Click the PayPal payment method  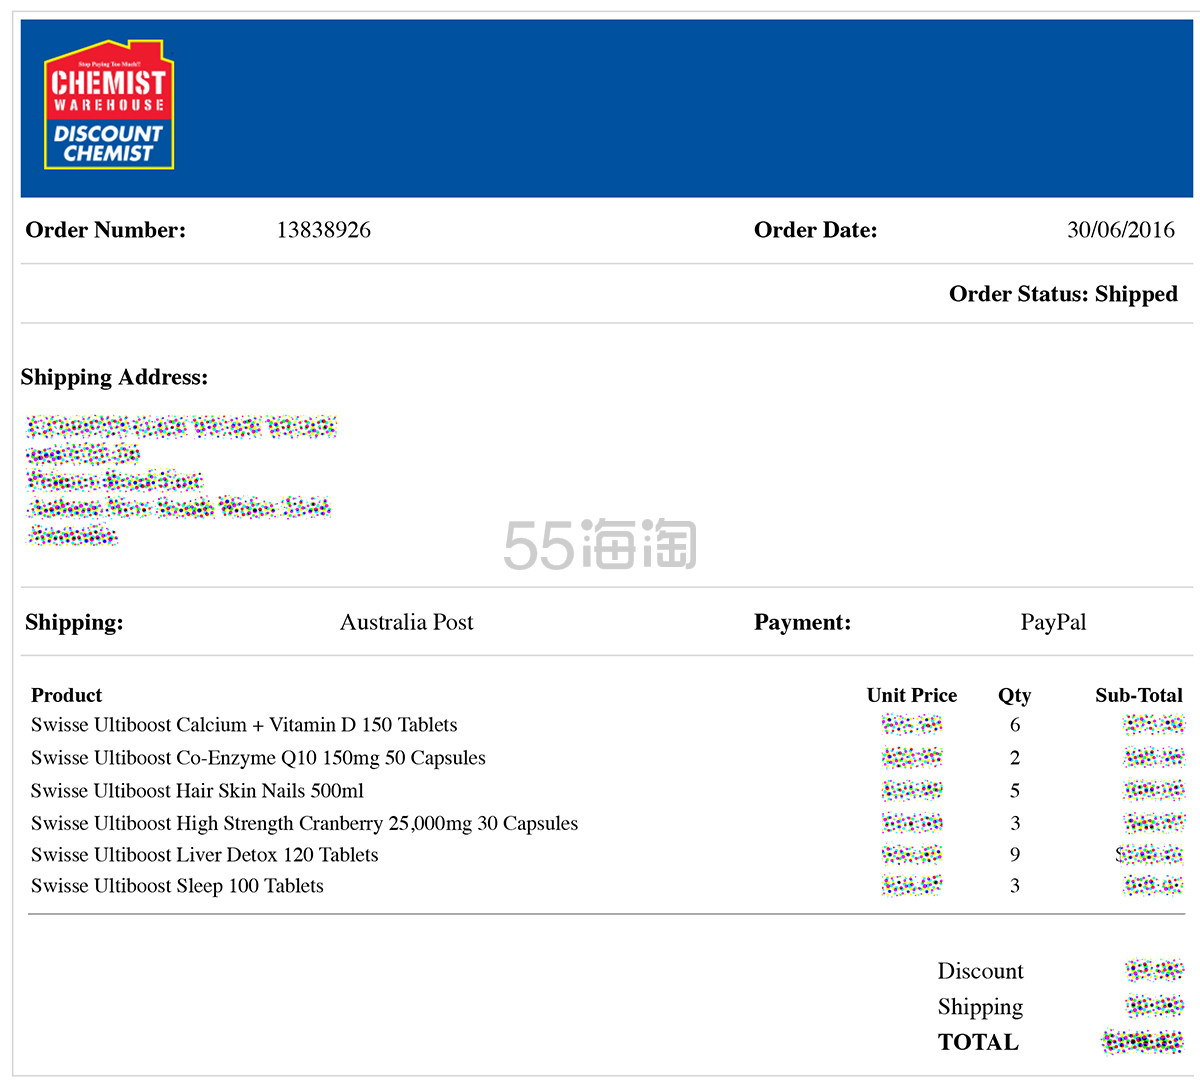(x=1052, y=622)
